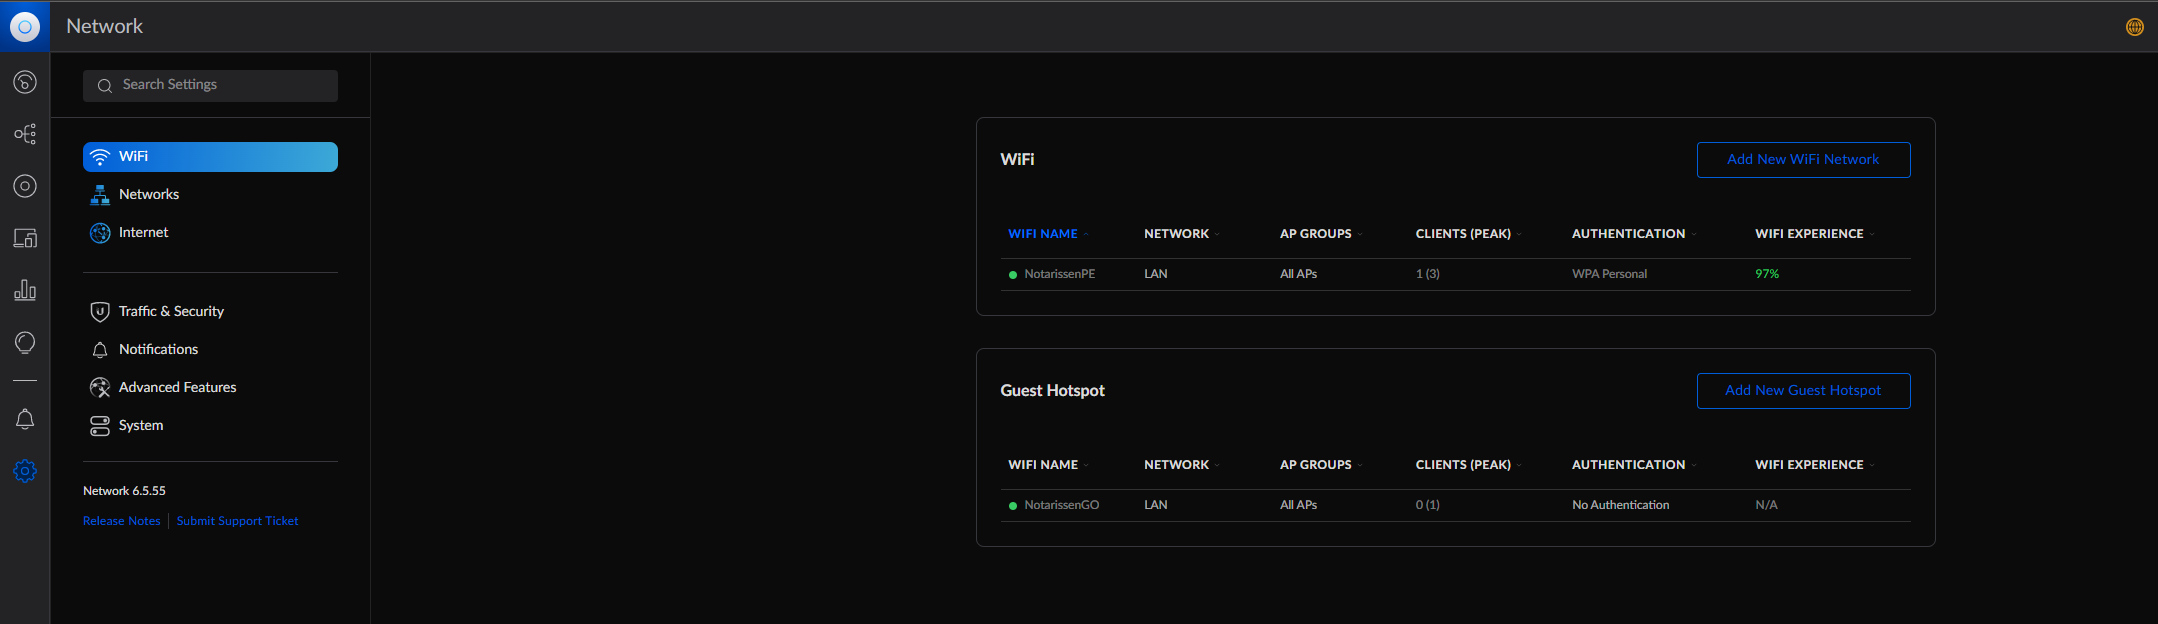Click the orange globe icon at top right
Screen dimensions: 2158x624
pos(2134,27)
